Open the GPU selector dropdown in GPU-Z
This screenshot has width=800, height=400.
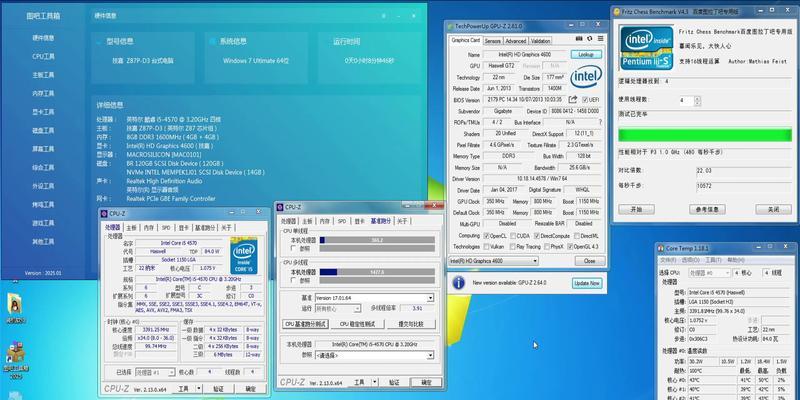[x=493, y=261]
